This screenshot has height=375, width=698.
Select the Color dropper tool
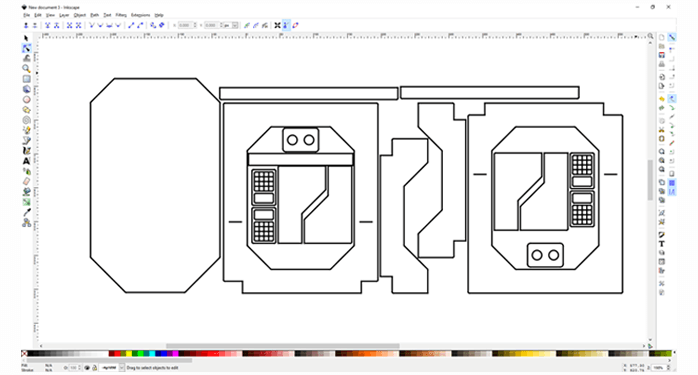pyautogui.click(x=26, y=212)
